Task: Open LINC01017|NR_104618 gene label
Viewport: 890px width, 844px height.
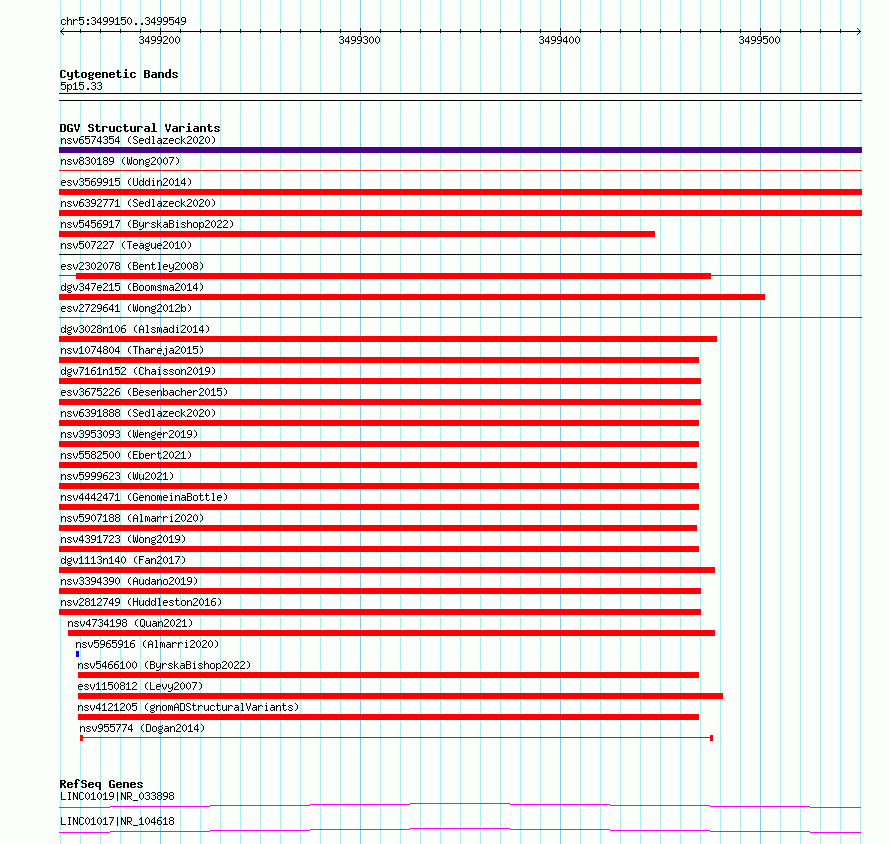Action: click(117, 821)
